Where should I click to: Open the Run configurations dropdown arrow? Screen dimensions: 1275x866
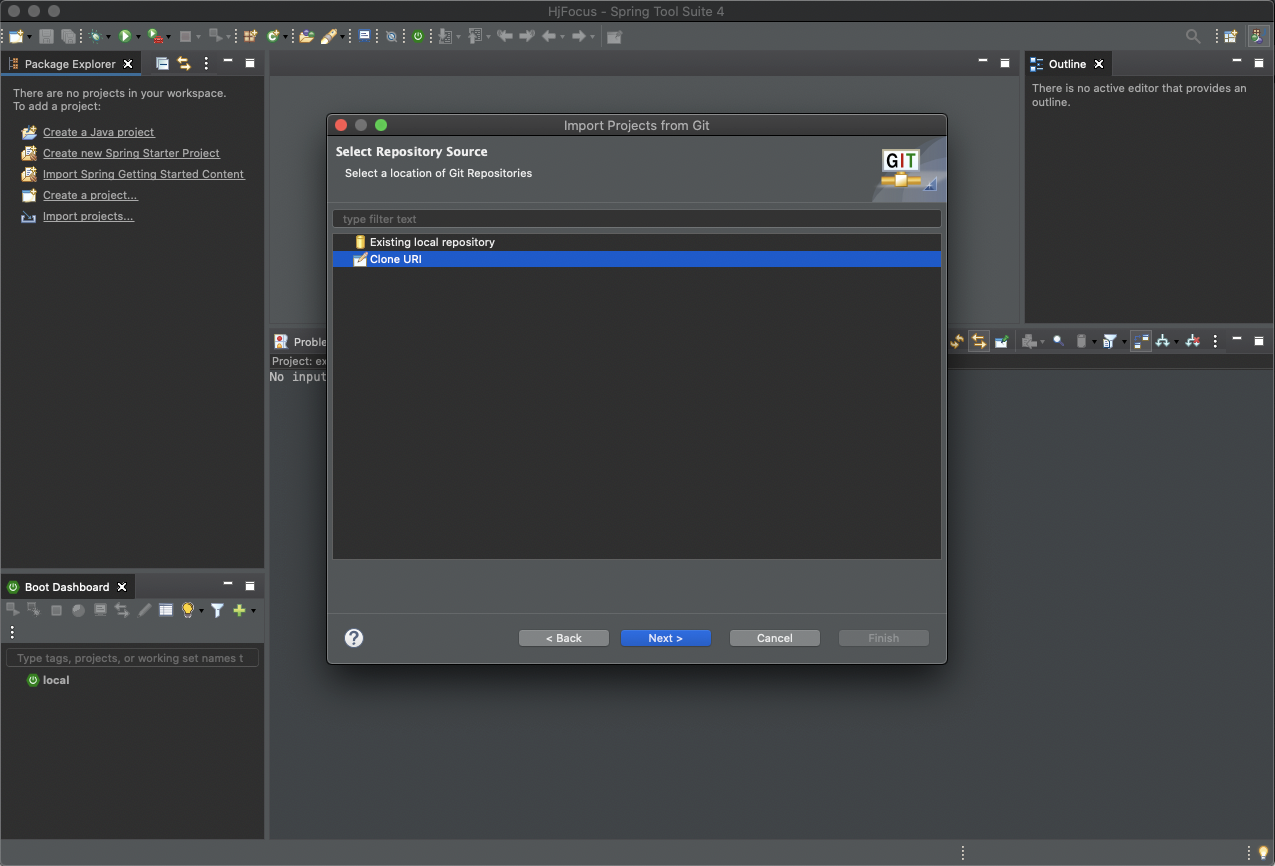pyautogui.click(x=138, y=37)
